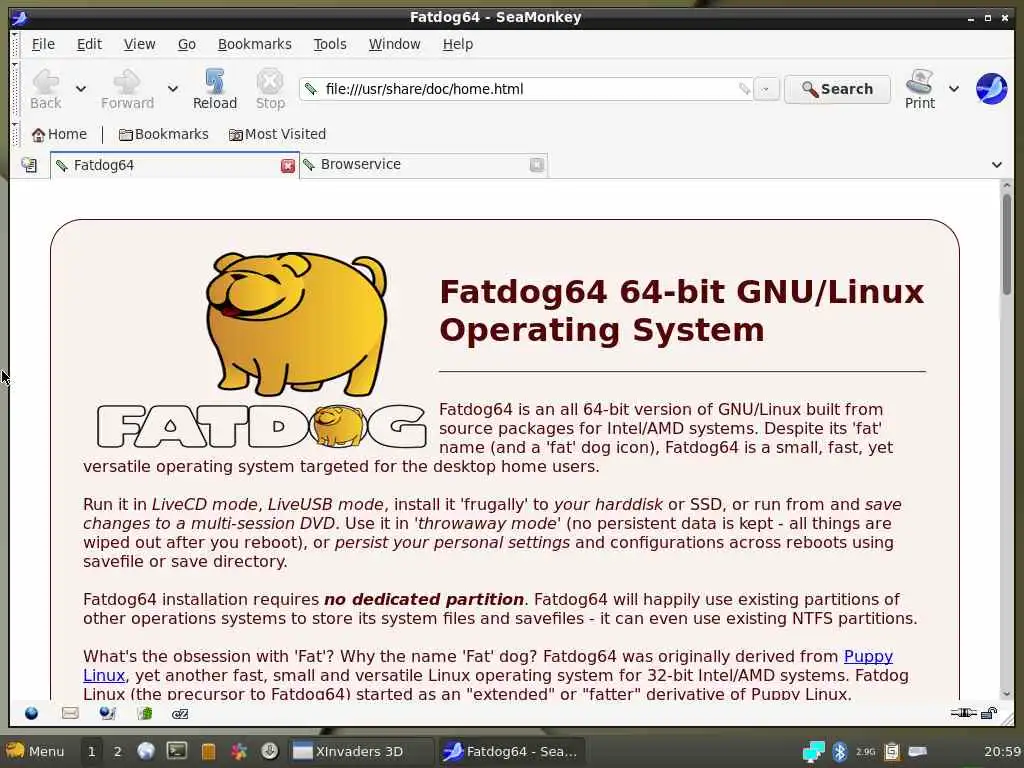Launch terminal from taskbar icon
Viewport: 1024px width, 768px height.
click(x=176, y=751)
